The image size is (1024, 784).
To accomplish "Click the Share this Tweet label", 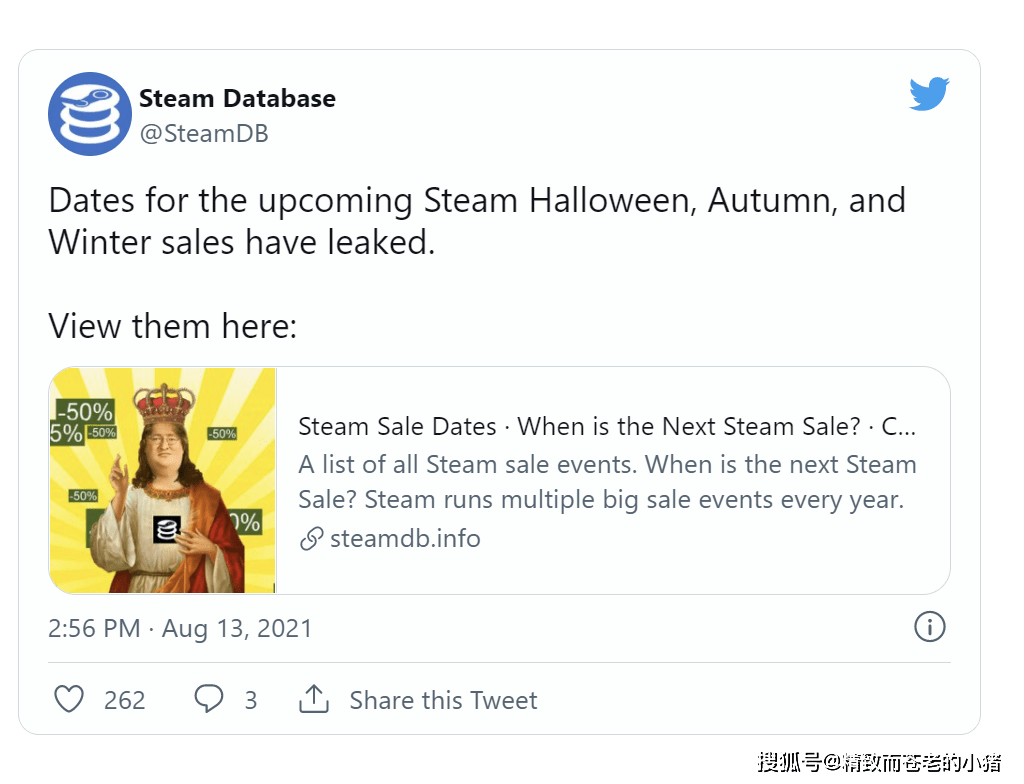I will 443,700.
